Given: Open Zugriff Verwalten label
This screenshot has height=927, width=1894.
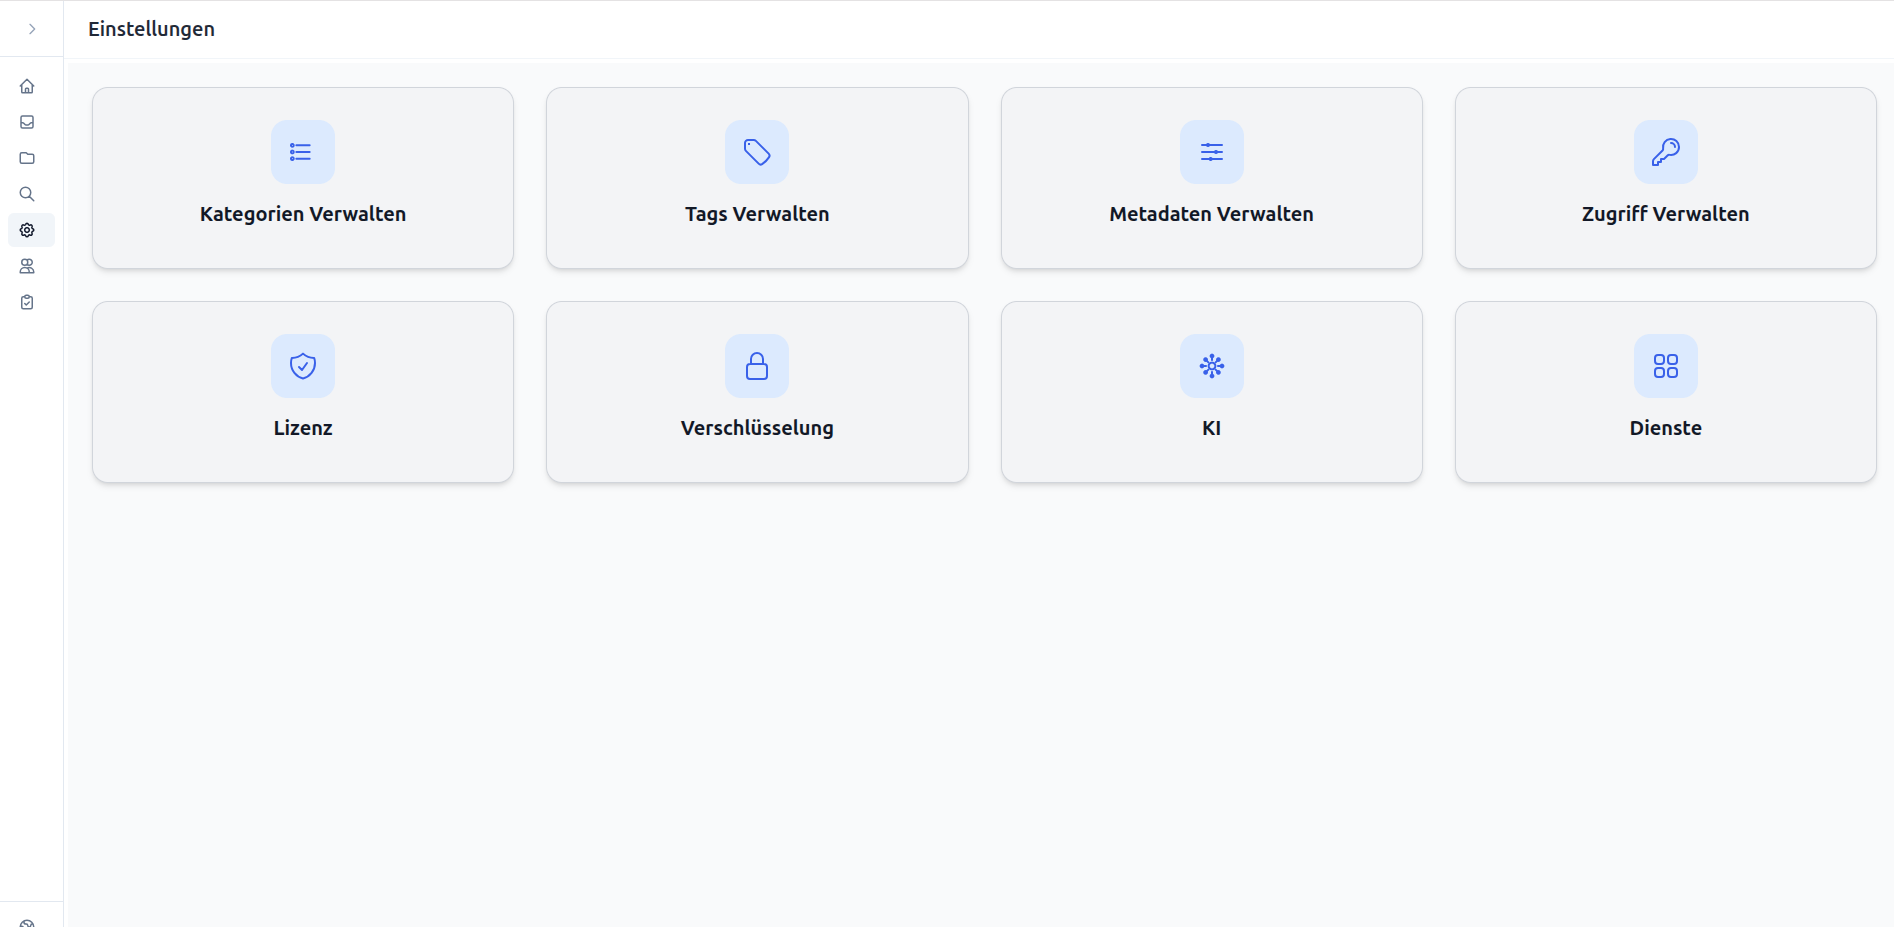Looking at the screenshot, I should tap(1665, 214).
